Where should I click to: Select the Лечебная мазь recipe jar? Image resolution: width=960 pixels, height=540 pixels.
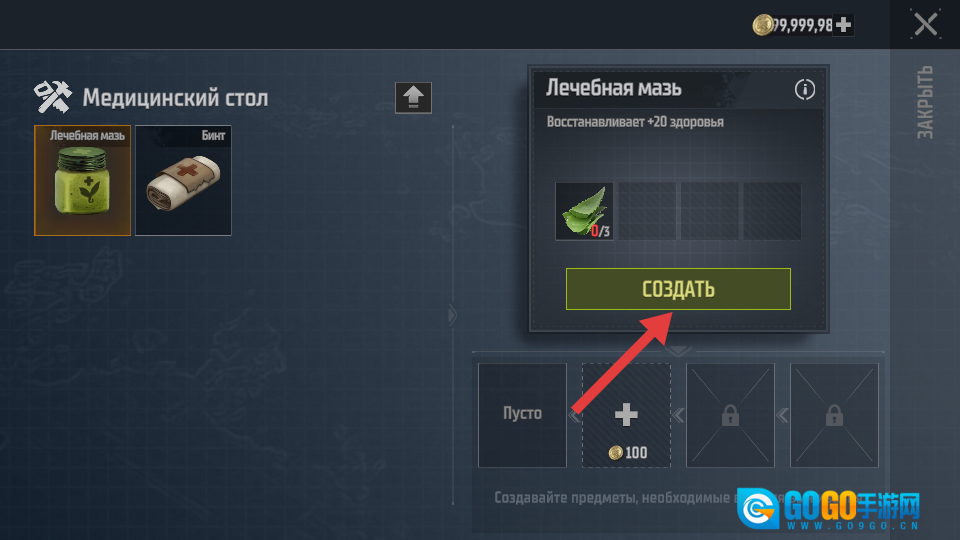tap(83, 181)
